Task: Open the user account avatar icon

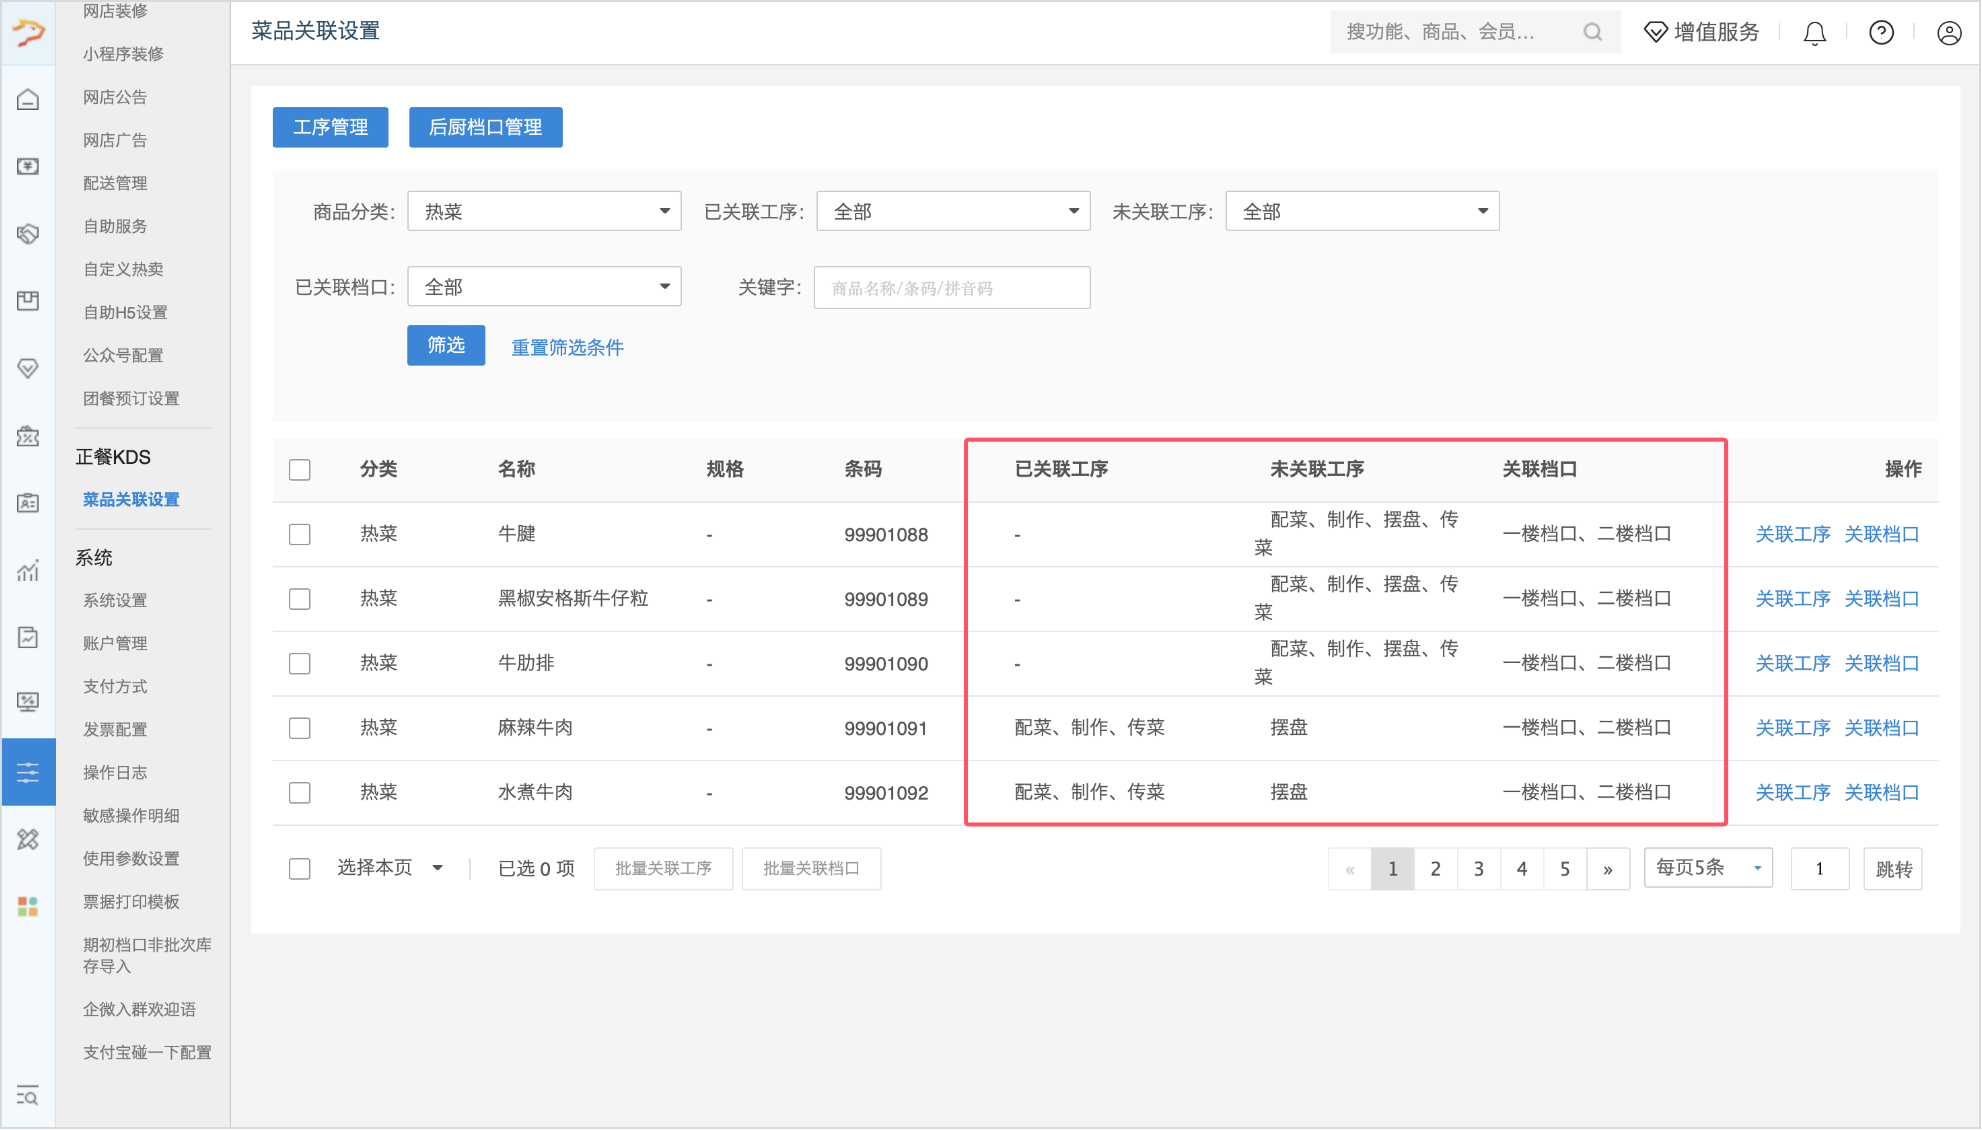Action: (x=1949, y=33)
